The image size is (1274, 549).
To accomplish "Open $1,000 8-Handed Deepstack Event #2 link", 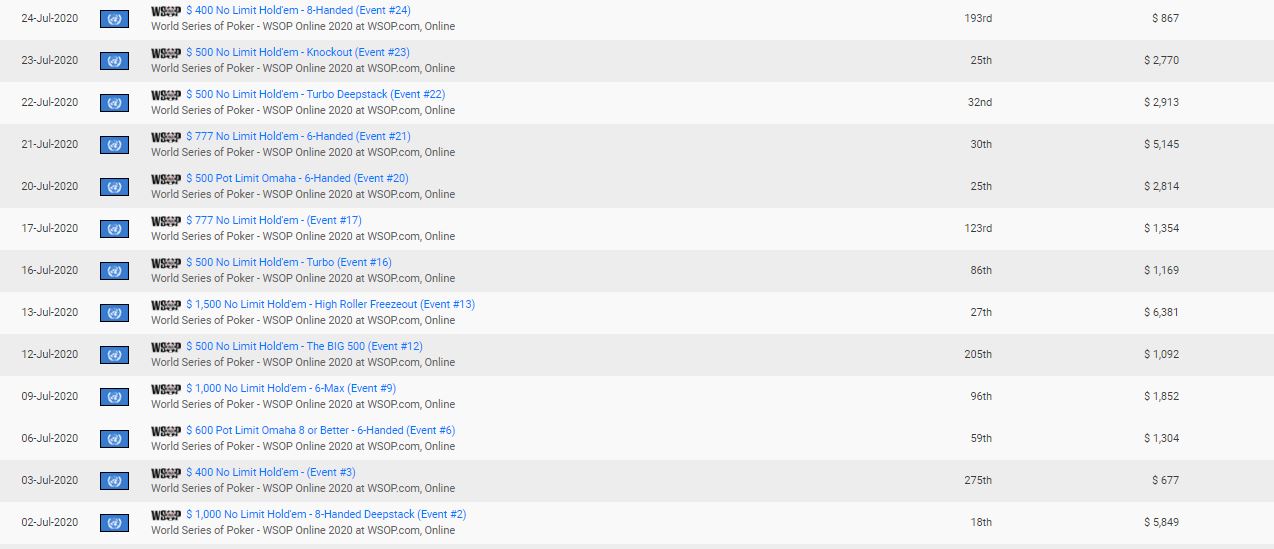I will (327, 514).
